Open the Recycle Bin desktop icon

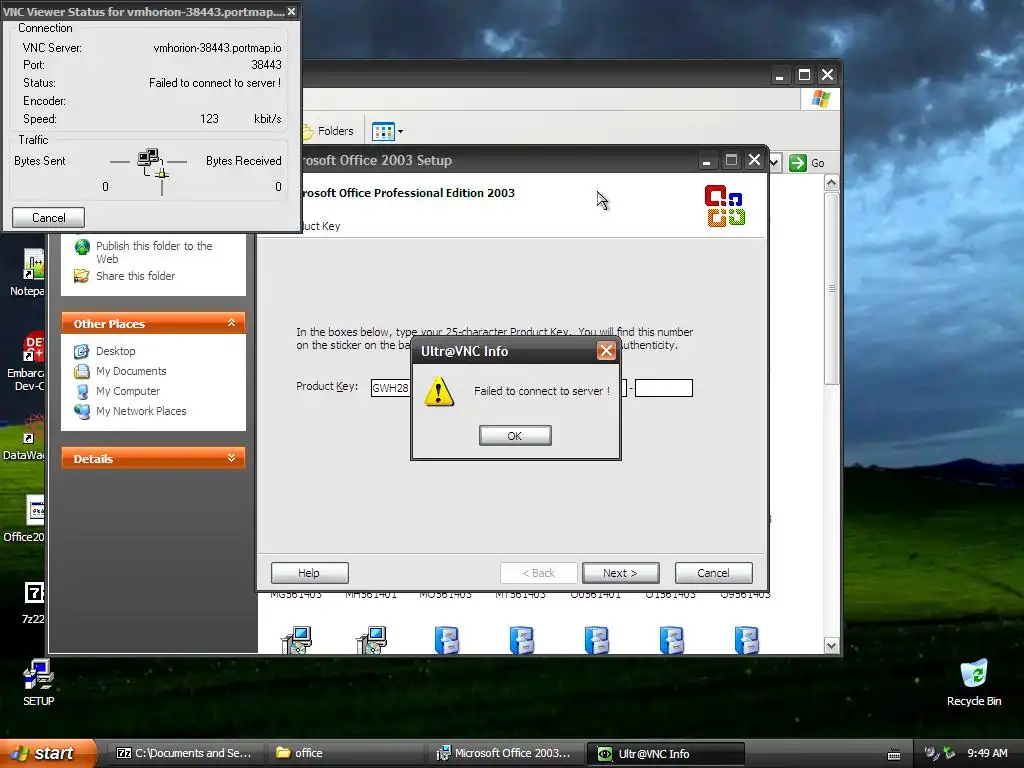click(x=974, y=682)
